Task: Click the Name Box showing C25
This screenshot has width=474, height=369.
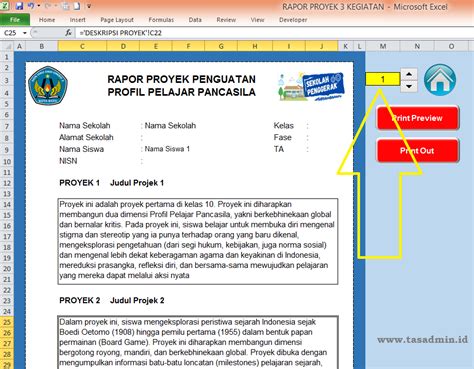Action: tap(11, 33)
